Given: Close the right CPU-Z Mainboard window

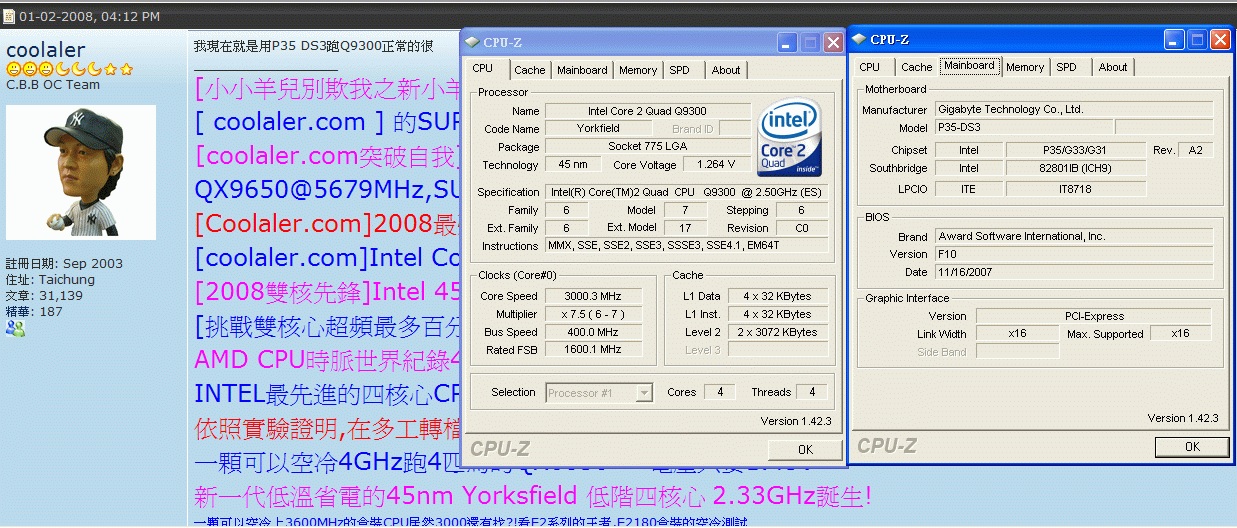Looking at the screenshot, I should [x=1220, y=39].
